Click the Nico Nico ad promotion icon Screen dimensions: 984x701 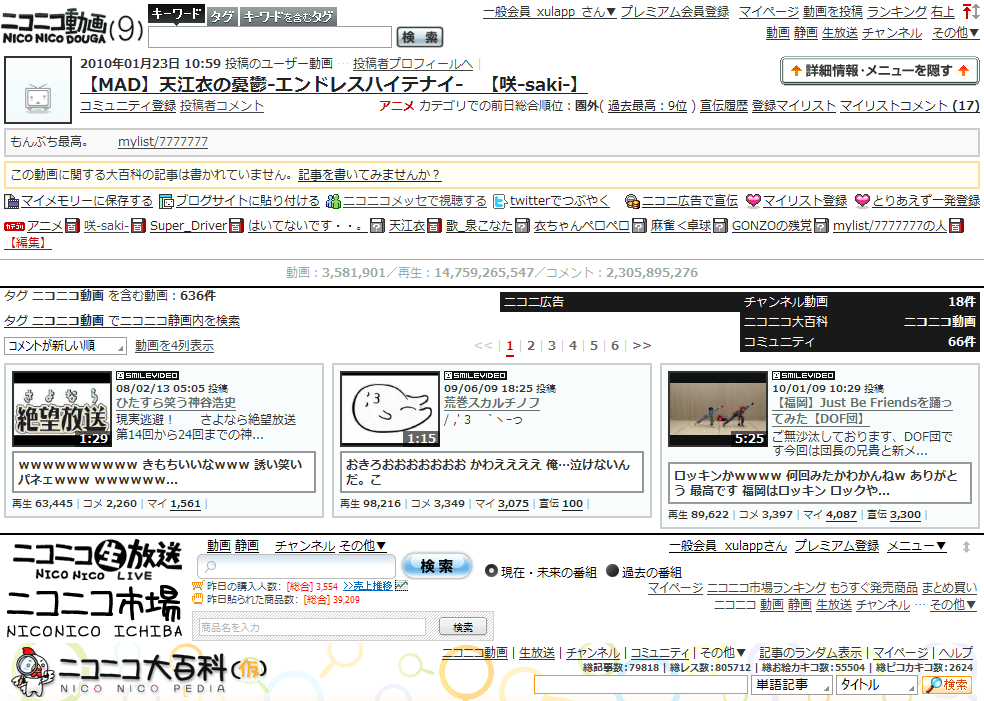[632, 201]
